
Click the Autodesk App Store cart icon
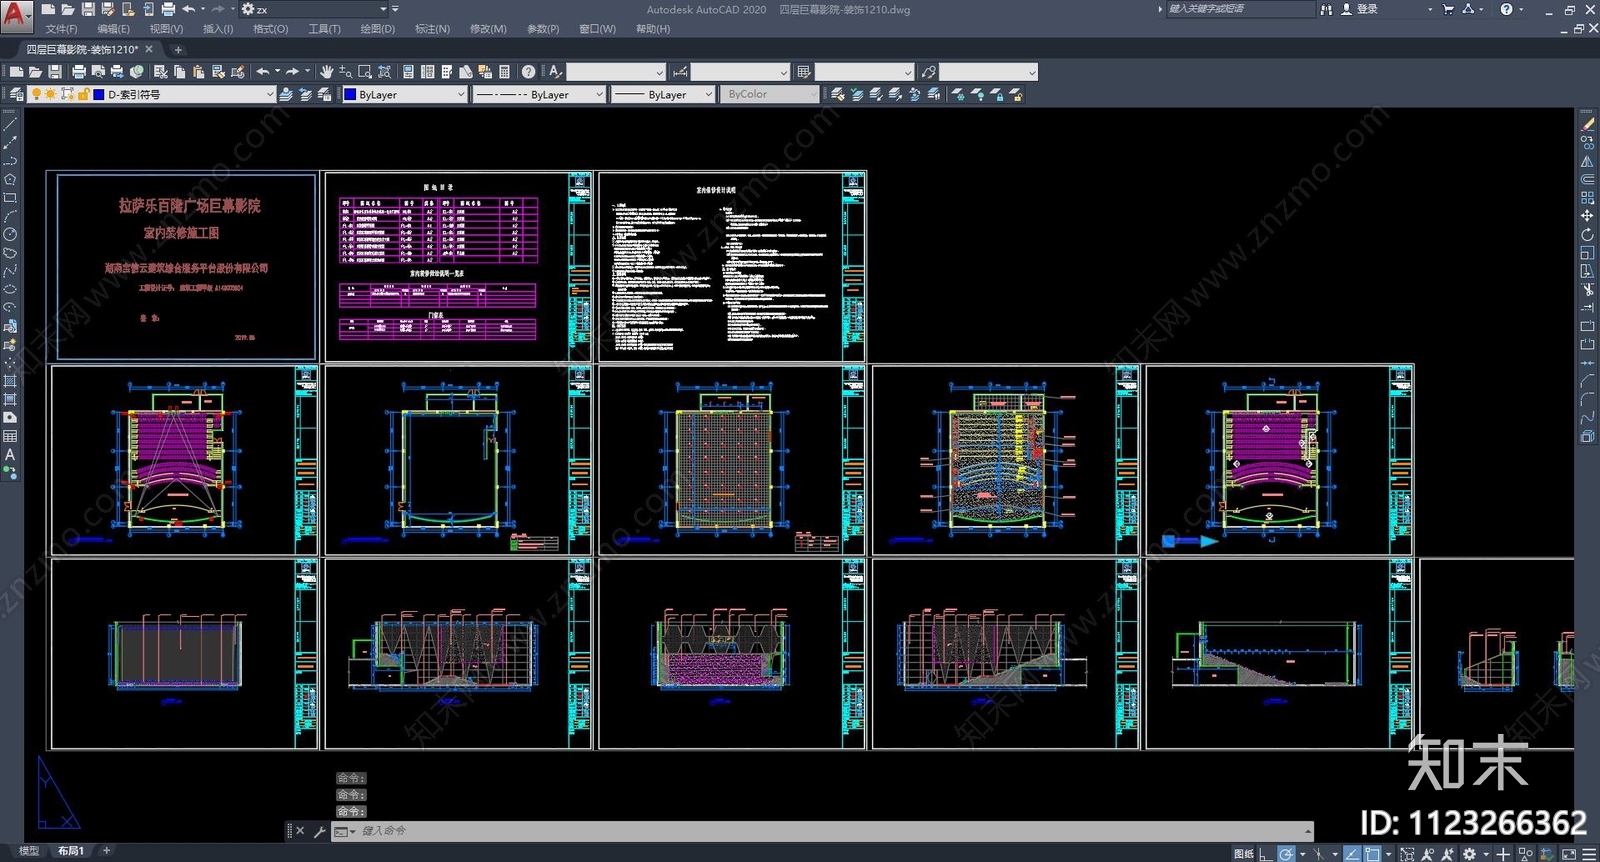coord(1448,9)
